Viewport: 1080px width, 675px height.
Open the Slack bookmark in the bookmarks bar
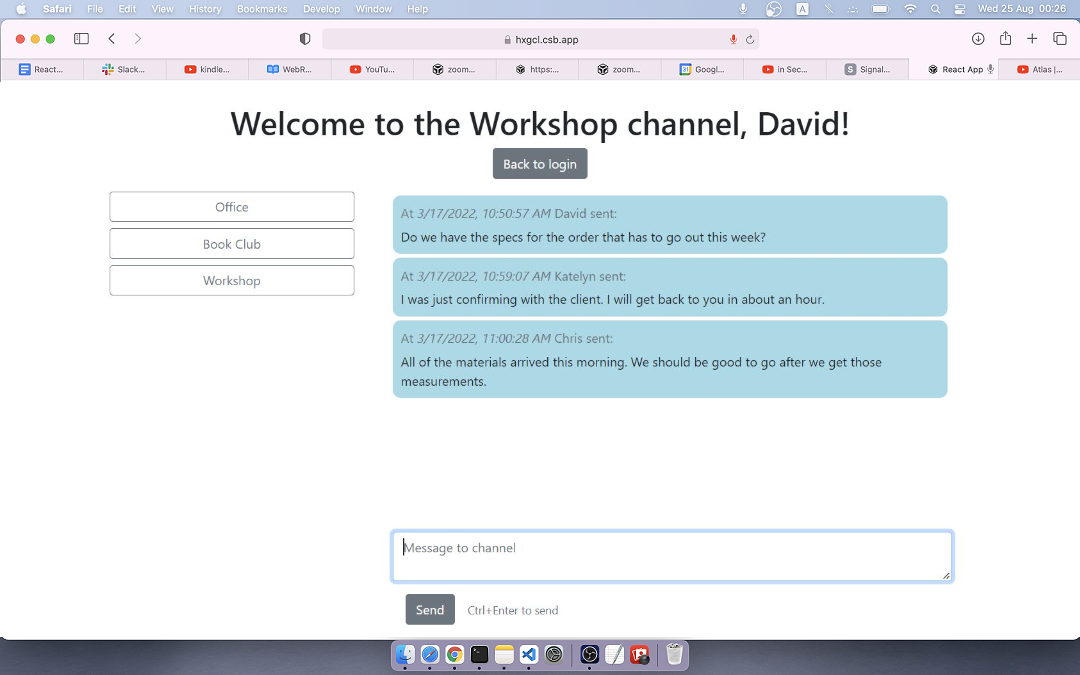123,69
